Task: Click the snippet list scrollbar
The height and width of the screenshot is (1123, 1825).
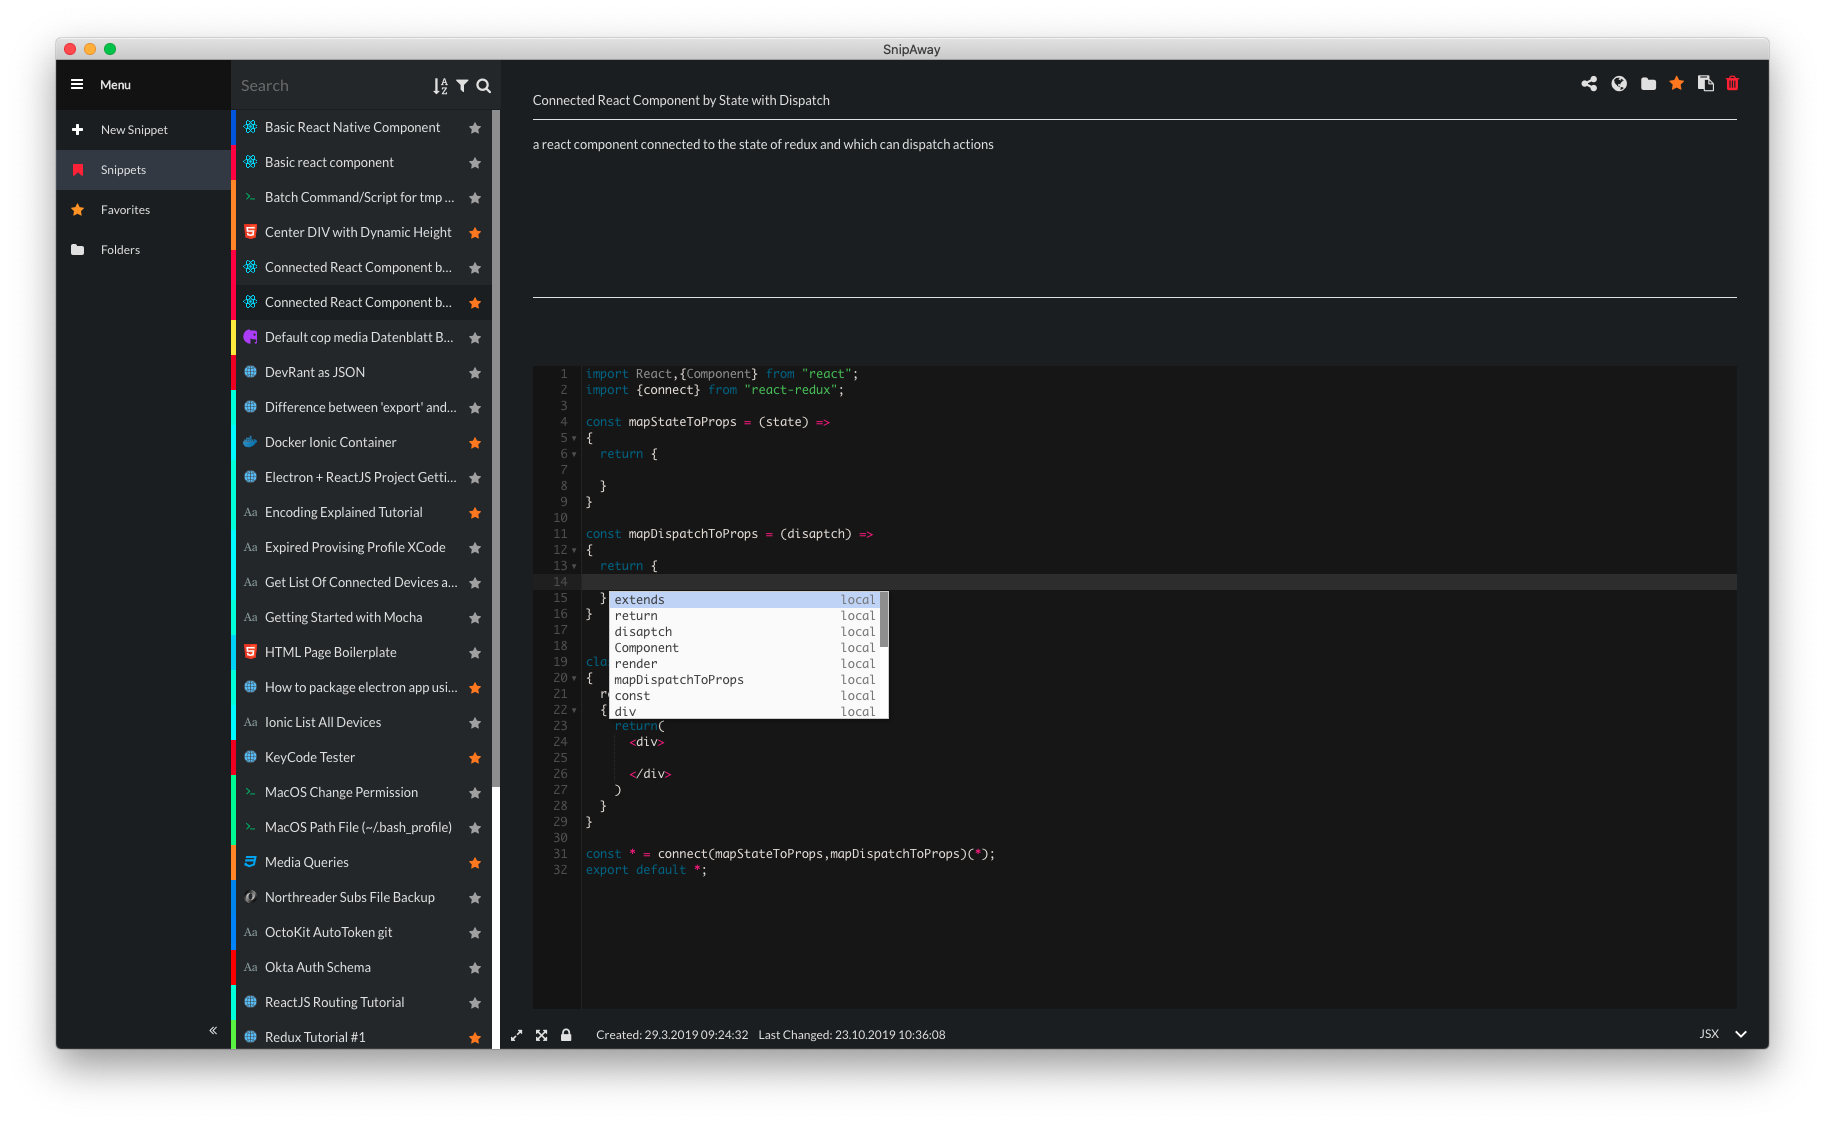Action: pos(496,448)
